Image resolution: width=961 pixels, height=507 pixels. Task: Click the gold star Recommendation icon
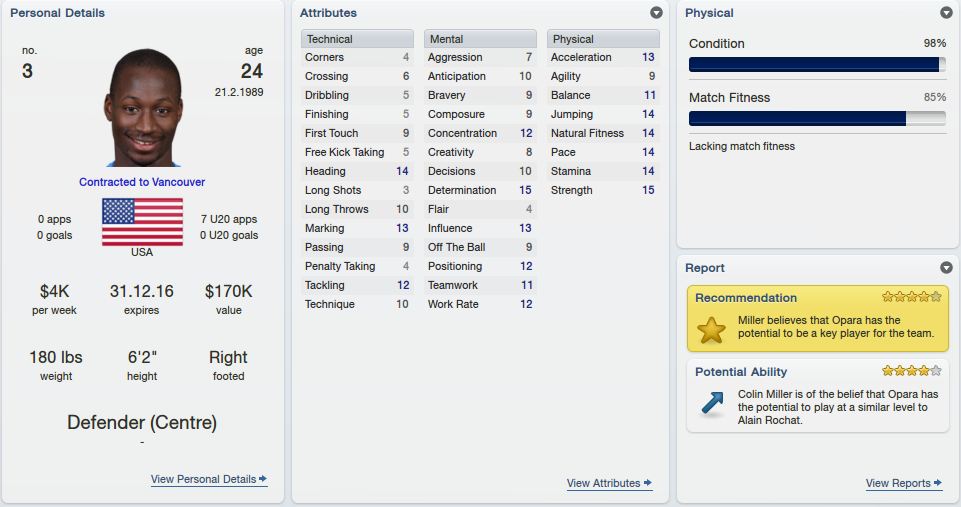712,330
